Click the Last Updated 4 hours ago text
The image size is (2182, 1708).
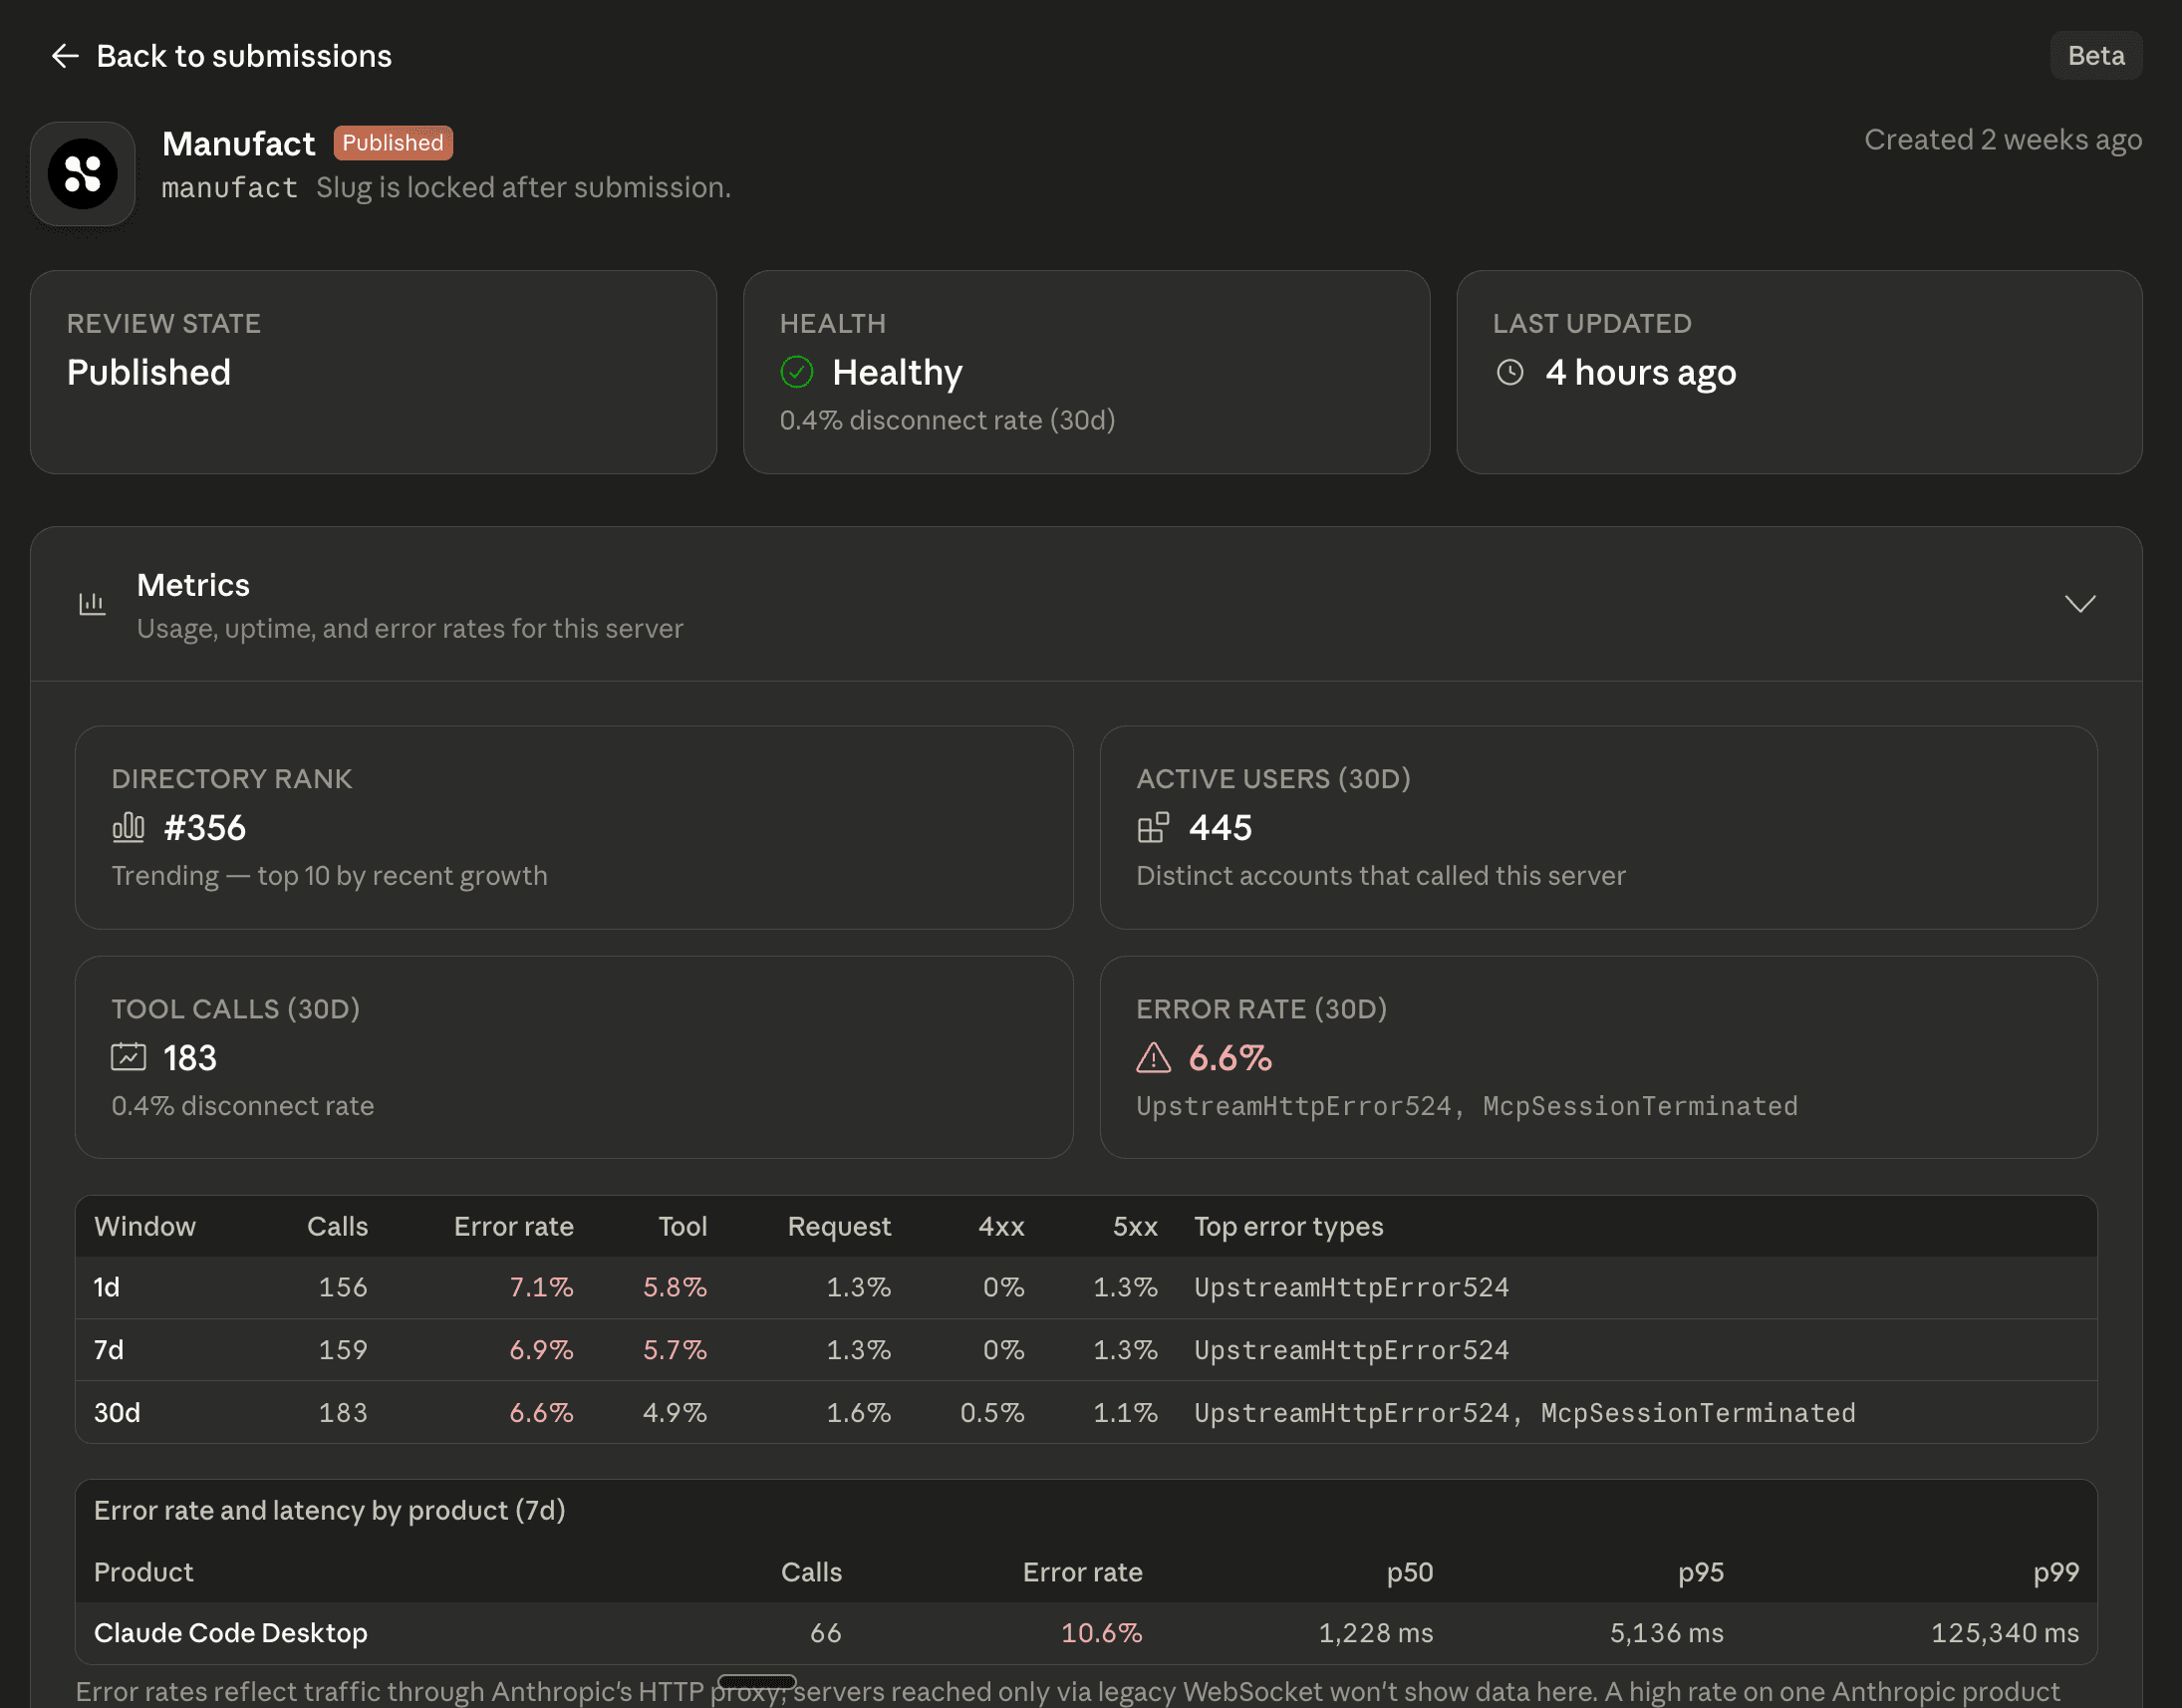click(x=1641, y=373)
